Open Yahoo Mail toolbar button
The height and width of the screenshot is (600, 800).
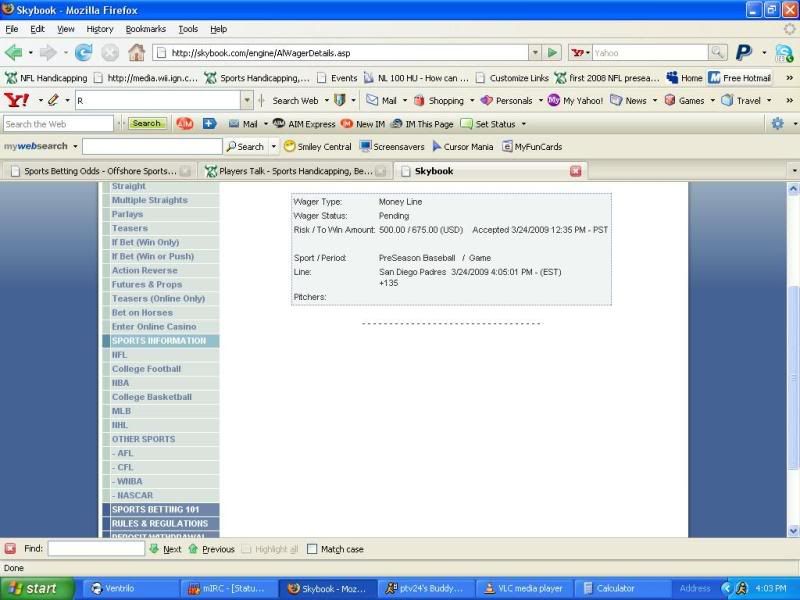click(x=382, y=101)
